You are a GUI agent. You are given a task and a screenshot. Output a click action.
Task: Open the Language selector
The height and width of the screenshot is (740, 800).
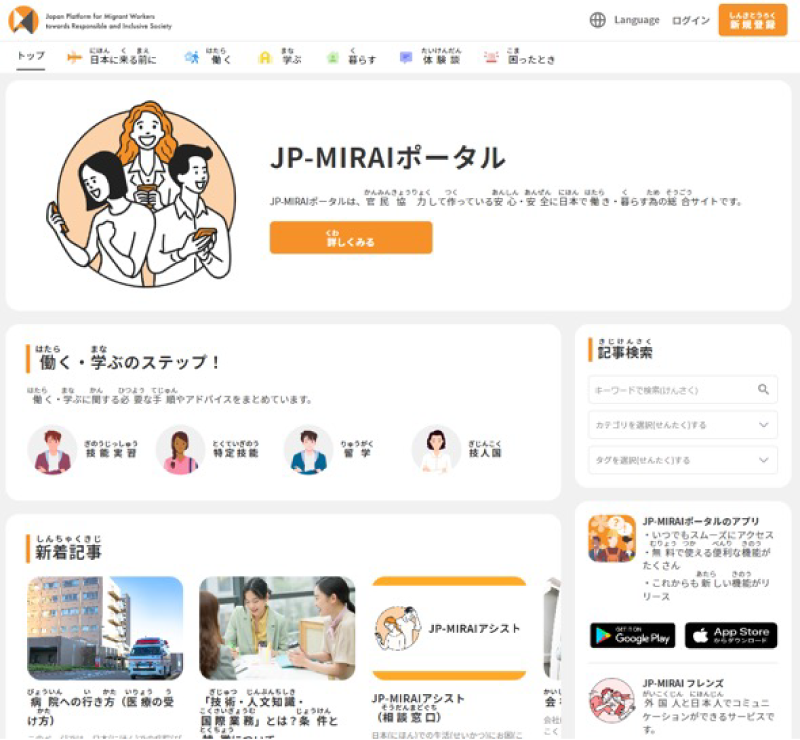[x=624, y=20]
